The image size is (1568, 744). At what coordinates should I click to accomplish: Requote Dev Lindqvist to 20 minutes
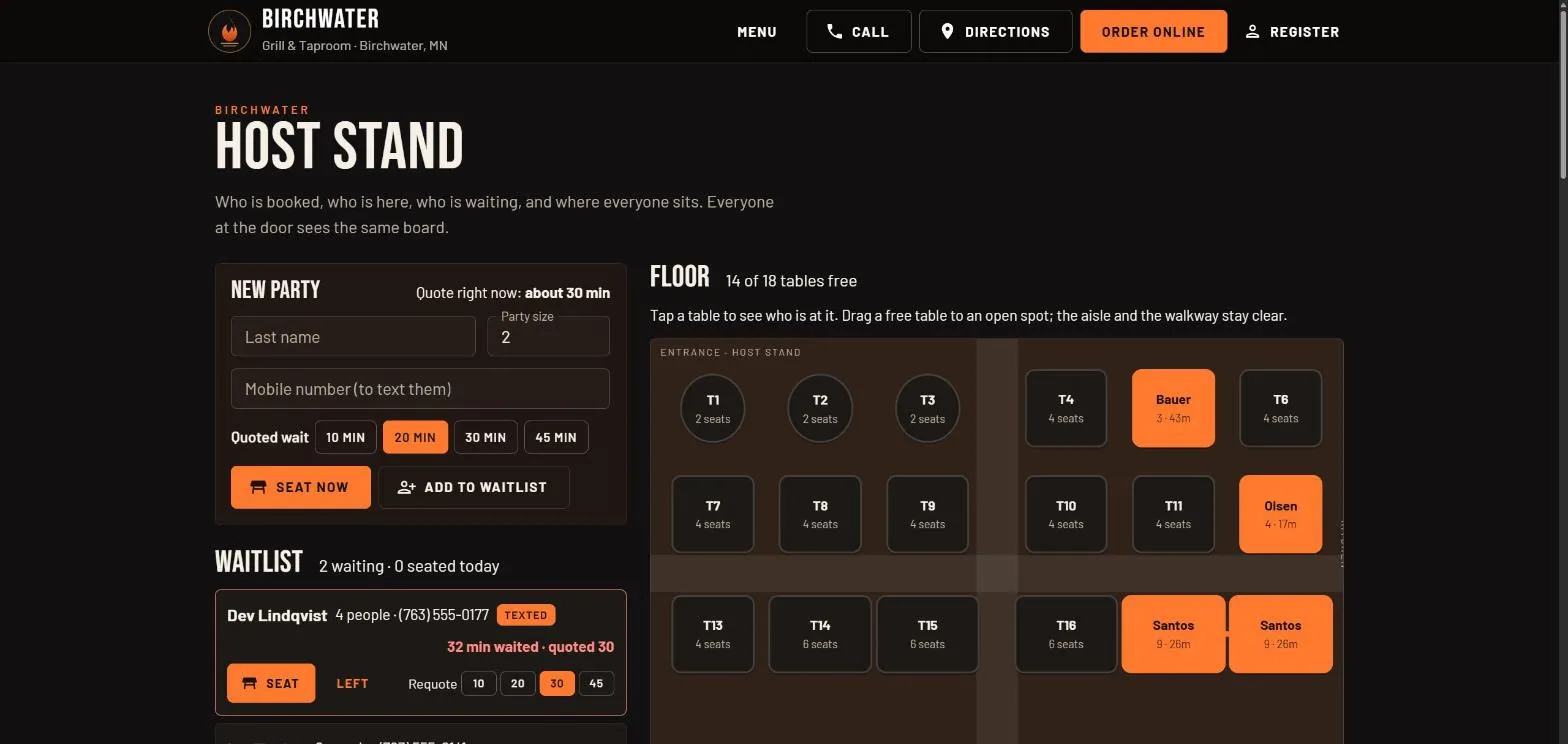tap(518, 683)
